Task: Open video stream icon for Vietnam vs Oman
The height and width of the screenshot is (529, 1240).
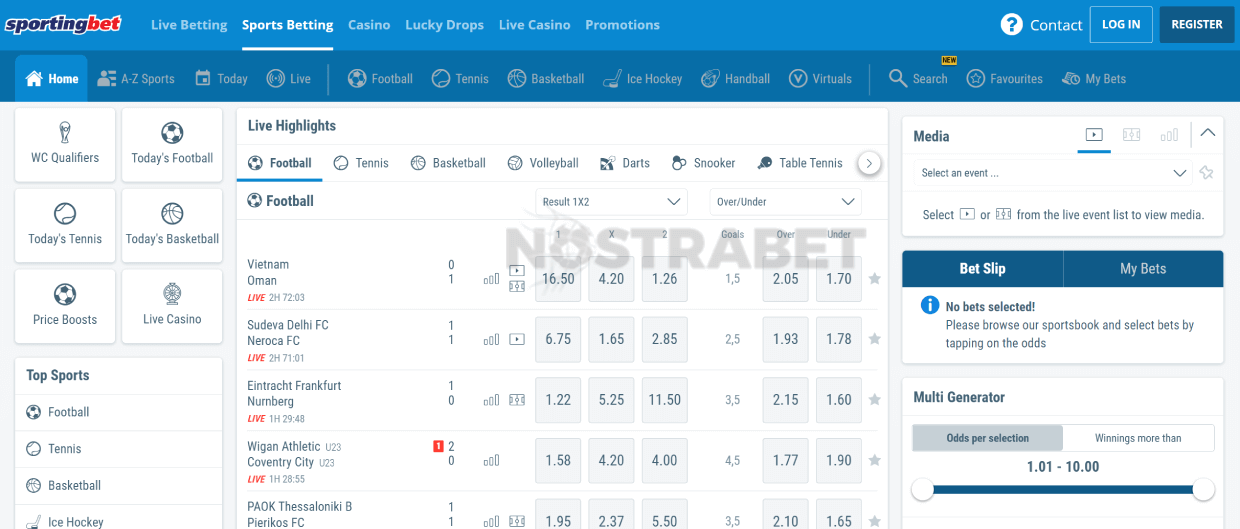Action: [516, 270]
